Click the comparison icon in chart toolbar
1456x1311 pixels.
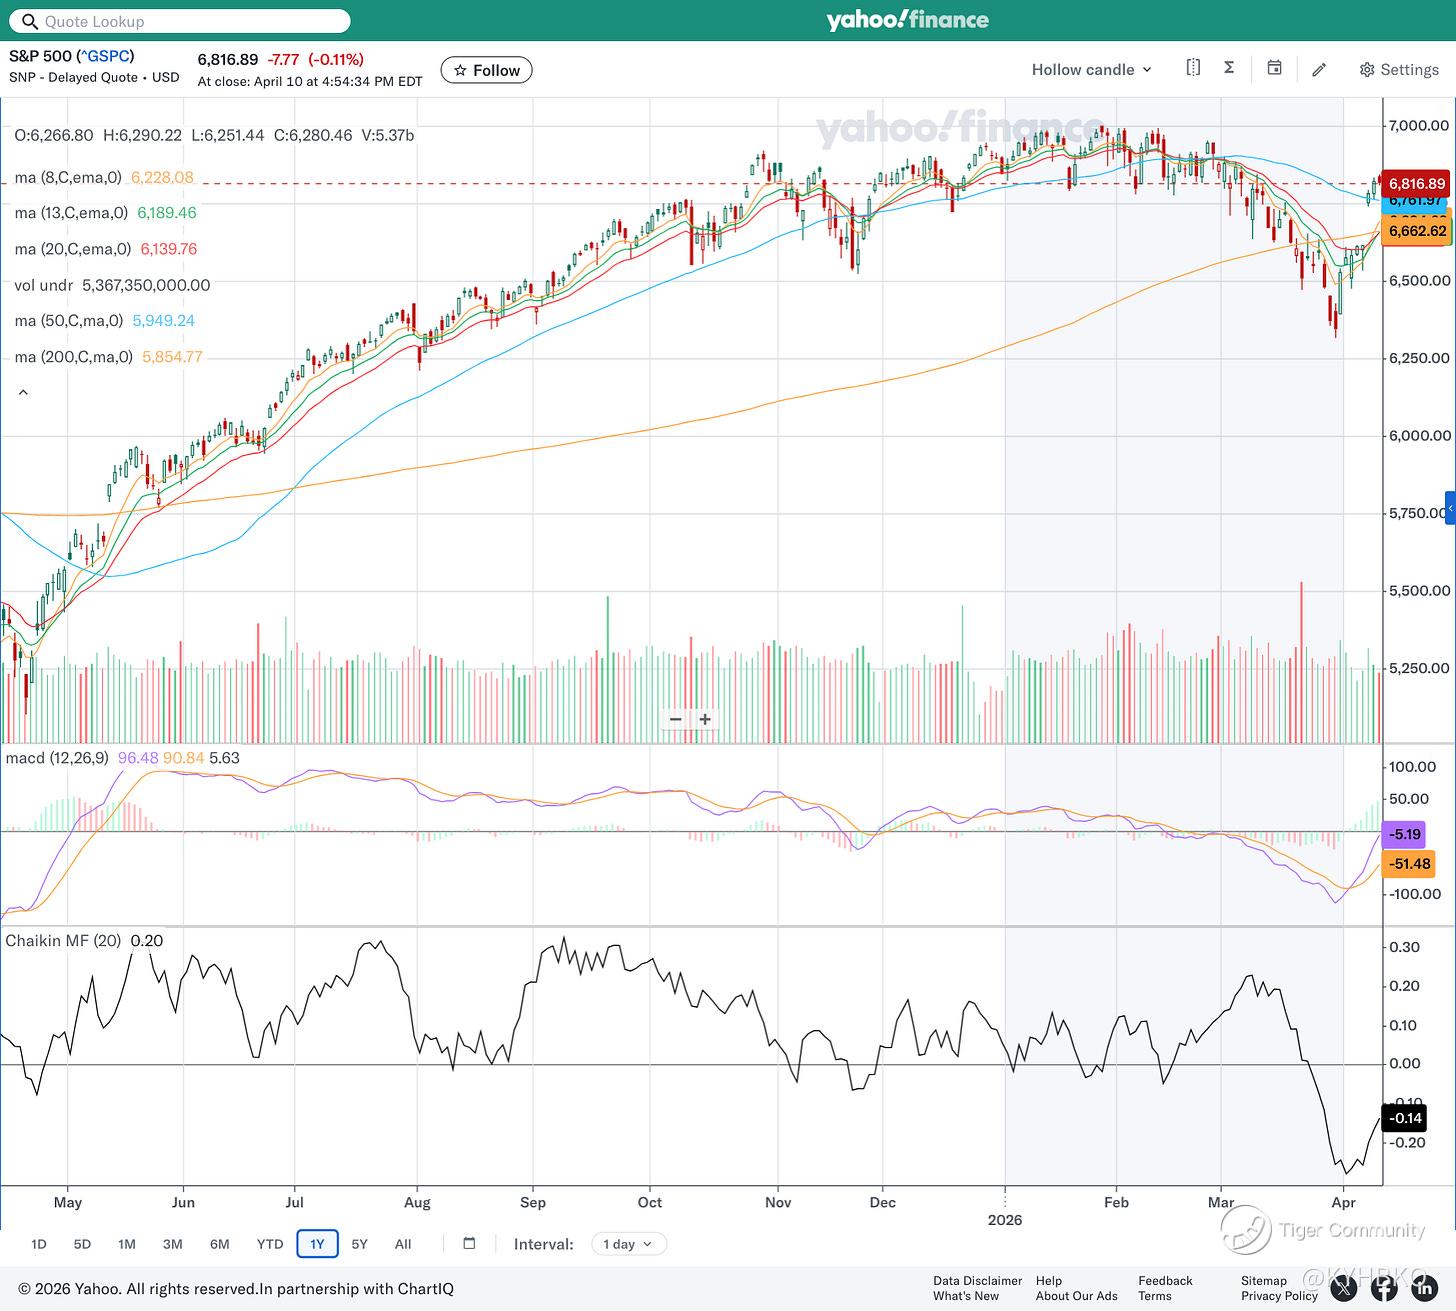coord(1193,68)
